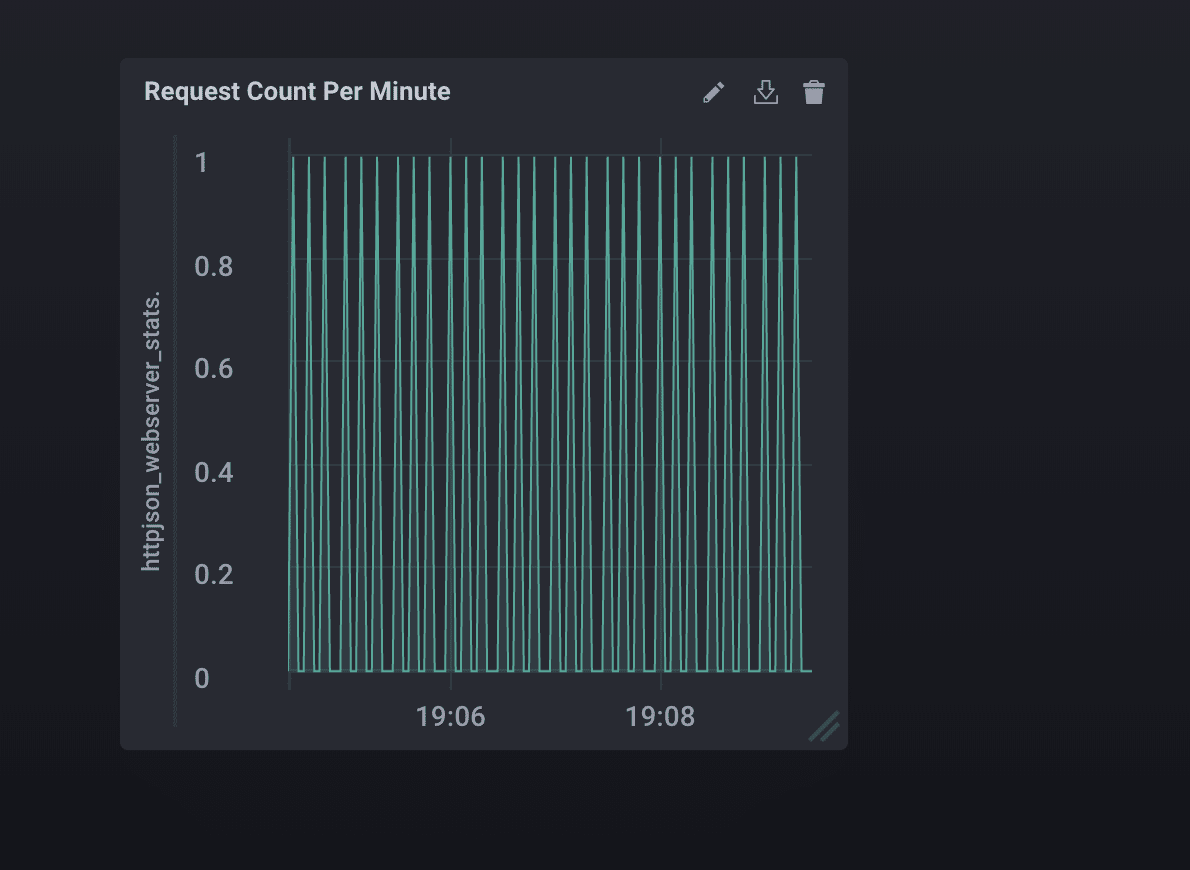Click the resize handle in the panel corner
This screenshot has width=1190, height=870.
[824, 726]
